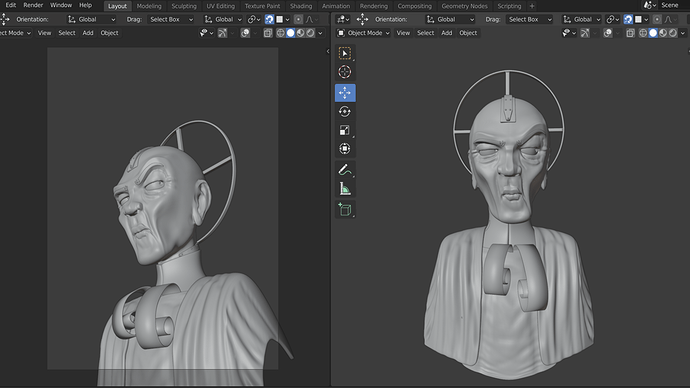The height and width of the screenshot is (388, 690).
Task: Switch to the Shading workspace tab
Action: tap(301, 6)
